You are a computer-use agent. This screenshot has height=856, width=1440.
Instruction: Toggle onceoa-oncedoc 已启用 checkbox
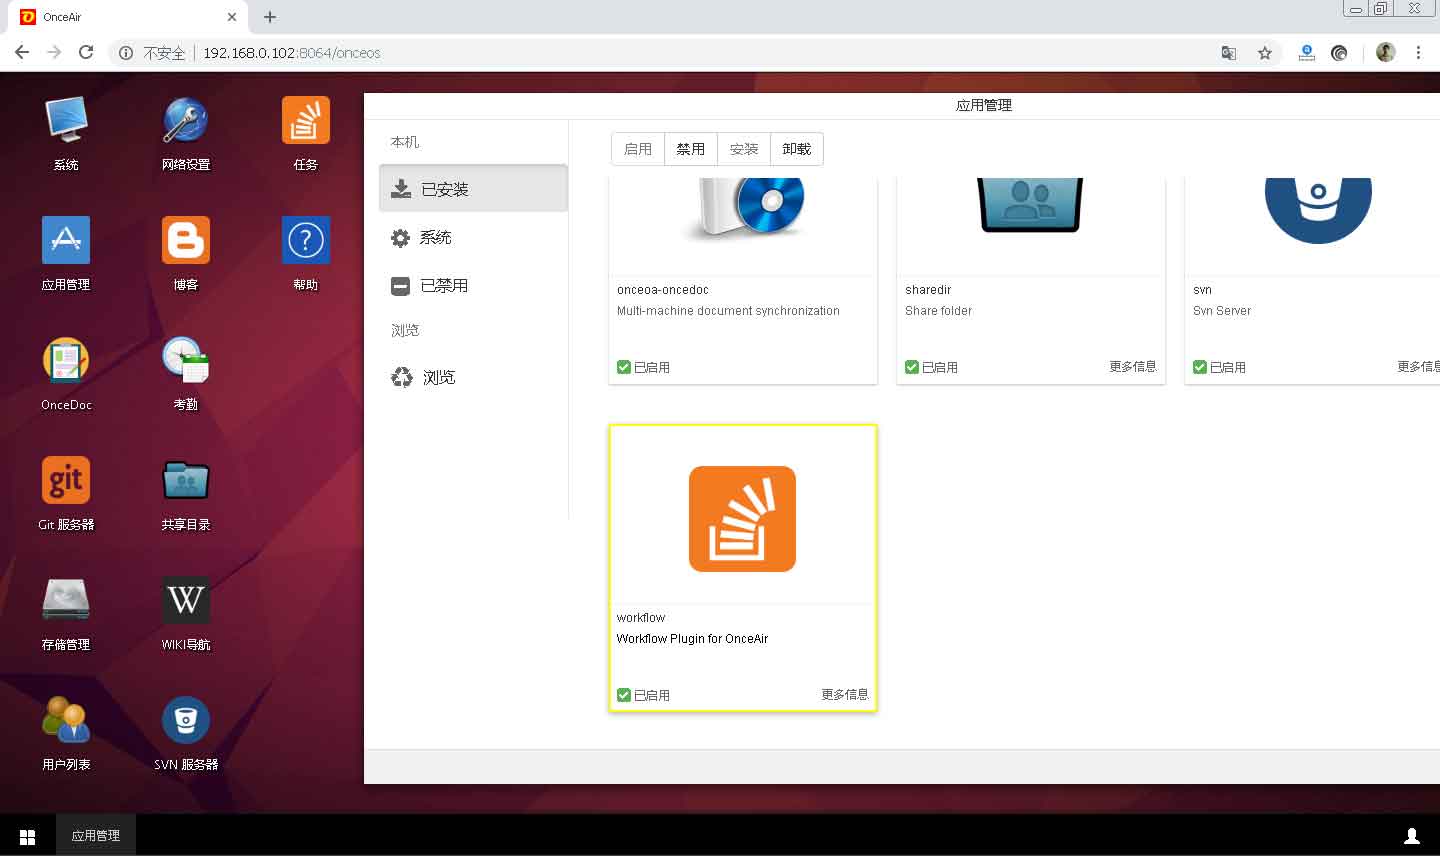click(x=624, y=367)
